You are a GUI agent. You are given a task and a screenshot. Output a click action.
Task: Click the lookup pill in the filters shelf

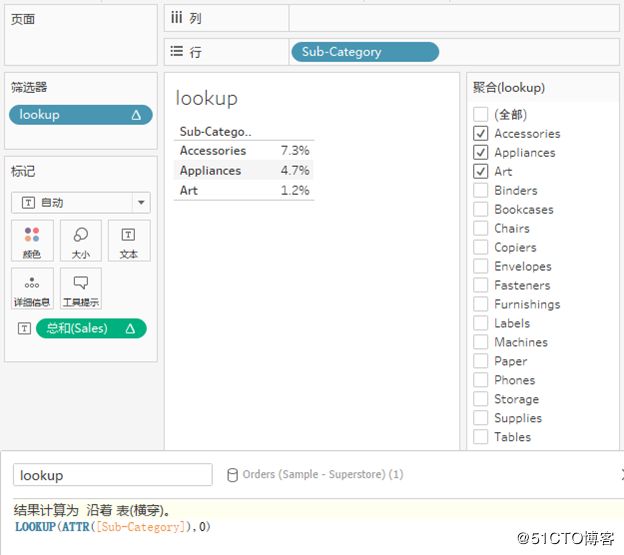coord(80,115)
